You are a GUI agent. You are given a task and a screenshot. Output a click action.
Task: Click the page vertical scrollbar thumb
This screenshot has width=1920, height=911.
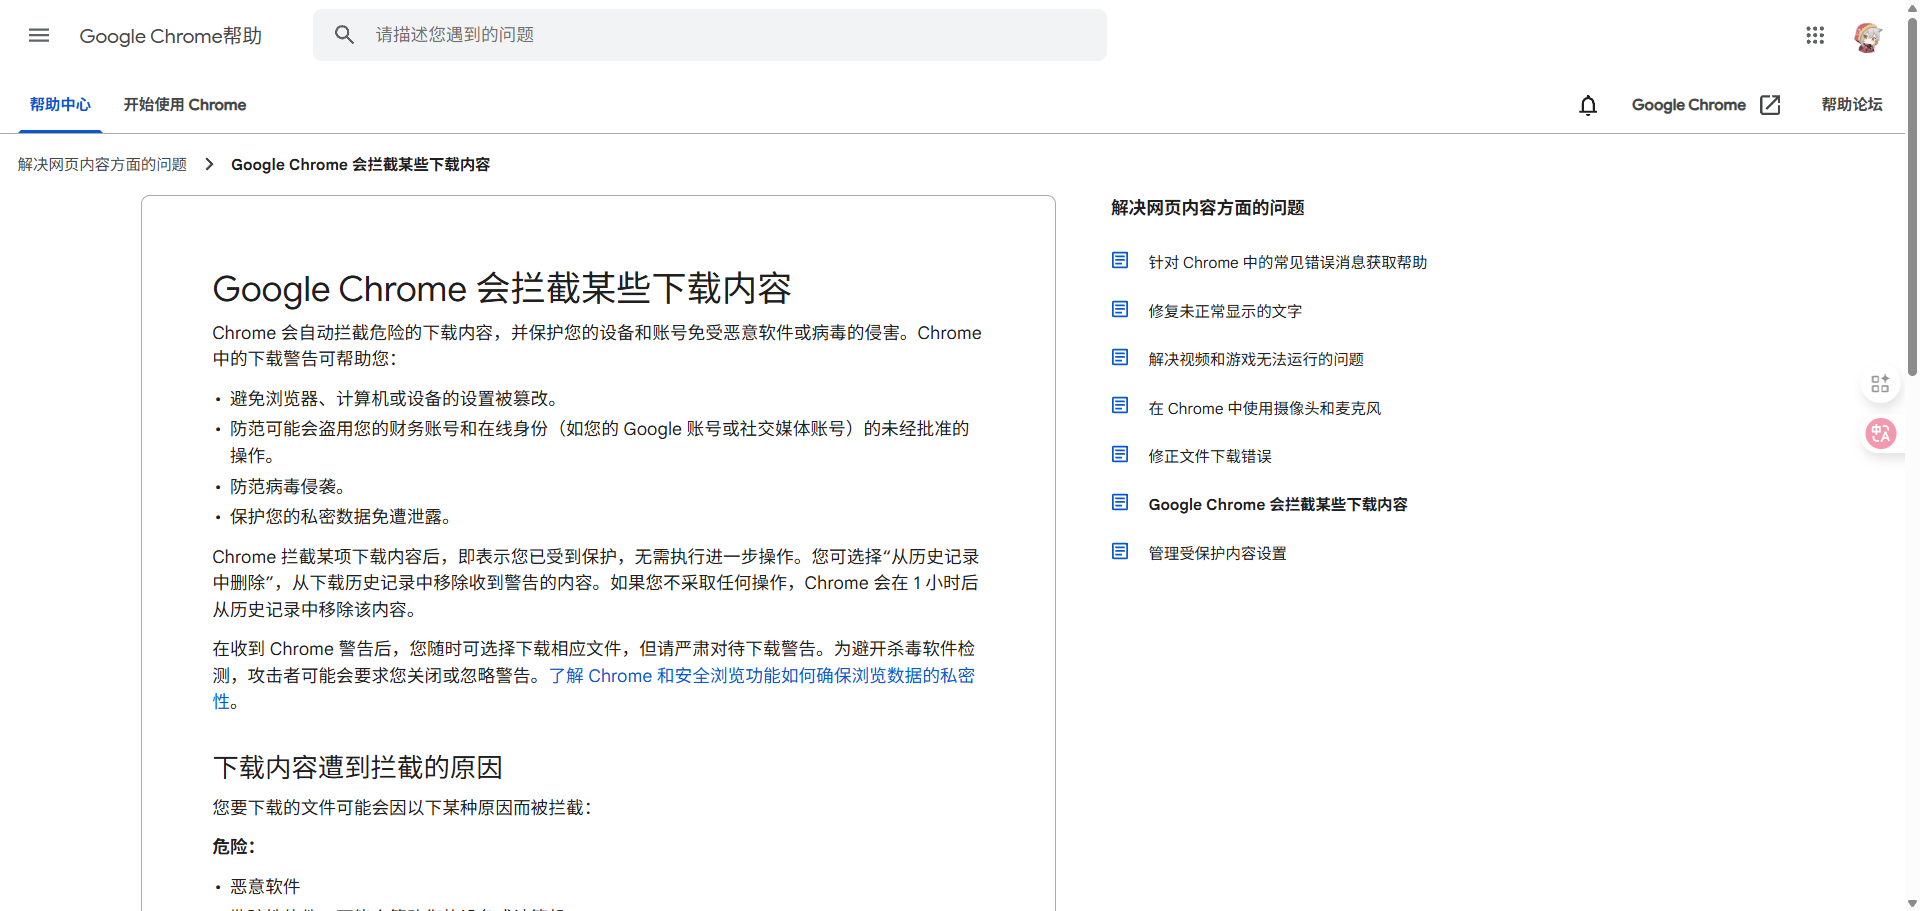(x=1912, y=195)
